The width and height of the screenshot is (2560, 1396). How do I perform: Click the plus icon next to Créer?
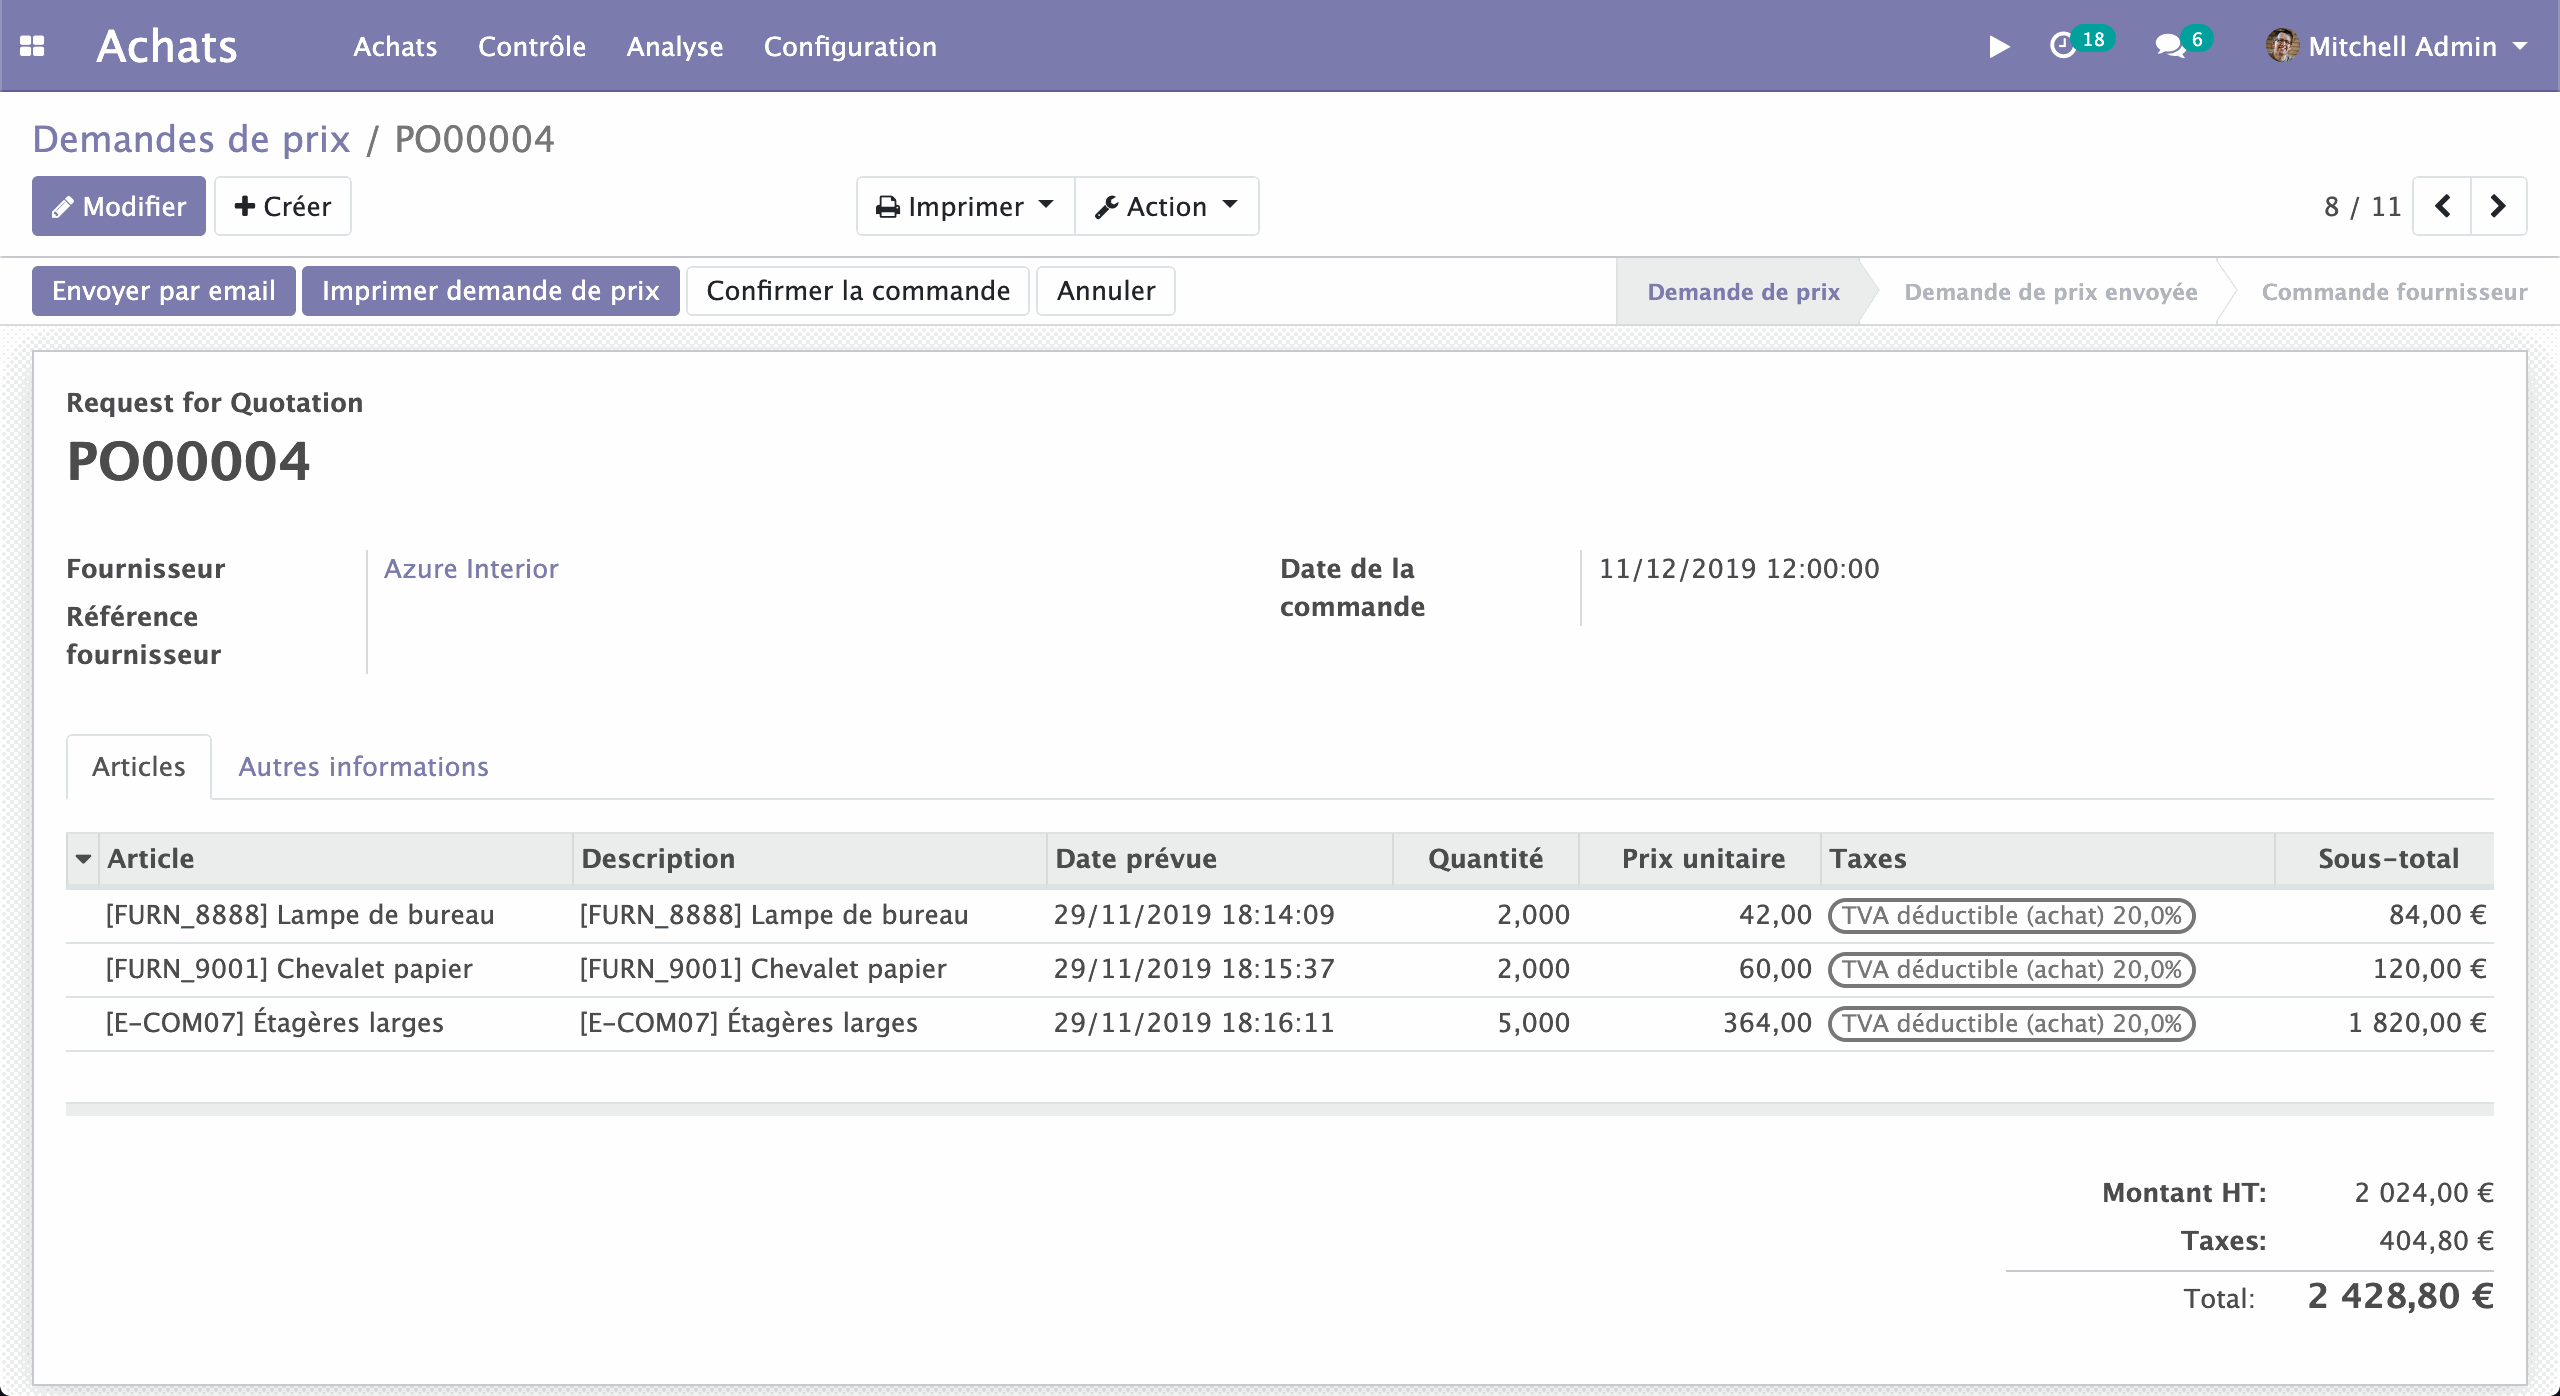[245, 206]
